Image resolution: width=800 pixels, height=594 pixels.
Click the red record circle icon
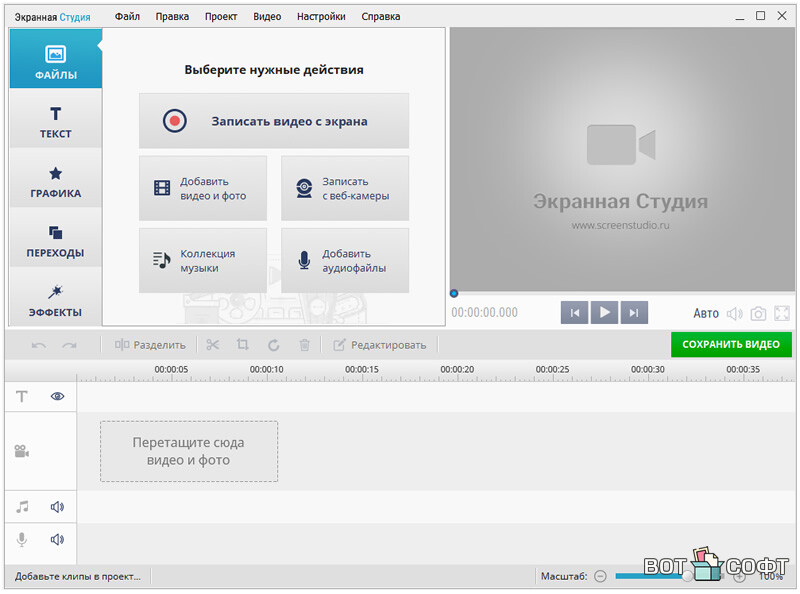[x=174, y=121]
